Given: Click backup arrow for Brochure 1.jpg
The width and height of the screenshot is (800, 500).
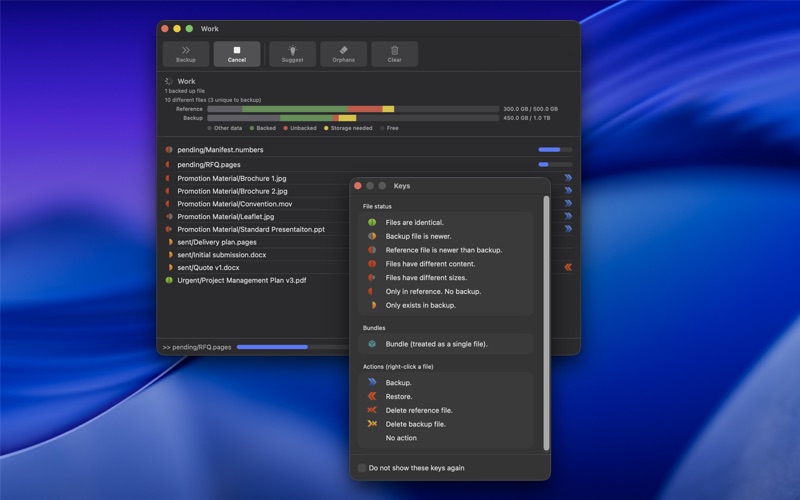Looking at the screenshot, I should tap(568, 178).
